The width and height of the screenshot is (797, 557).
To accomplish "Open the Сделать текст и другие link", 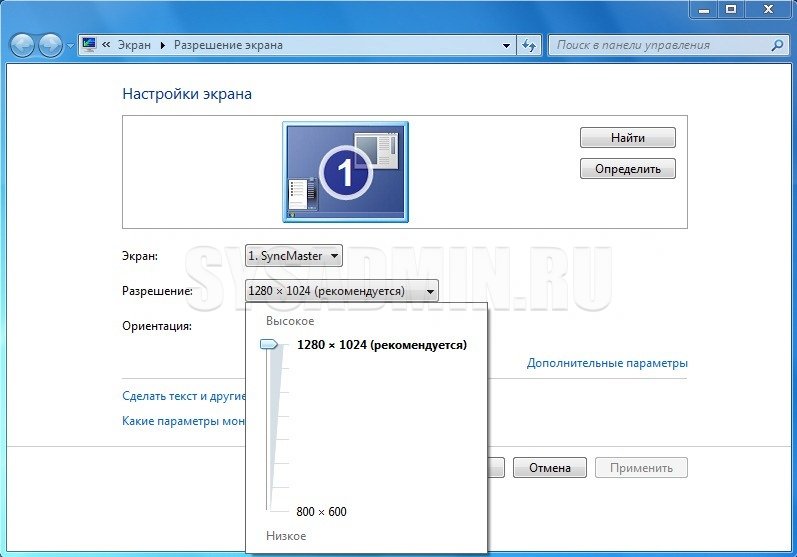I will pyautogui.click(x=183, y=396).
